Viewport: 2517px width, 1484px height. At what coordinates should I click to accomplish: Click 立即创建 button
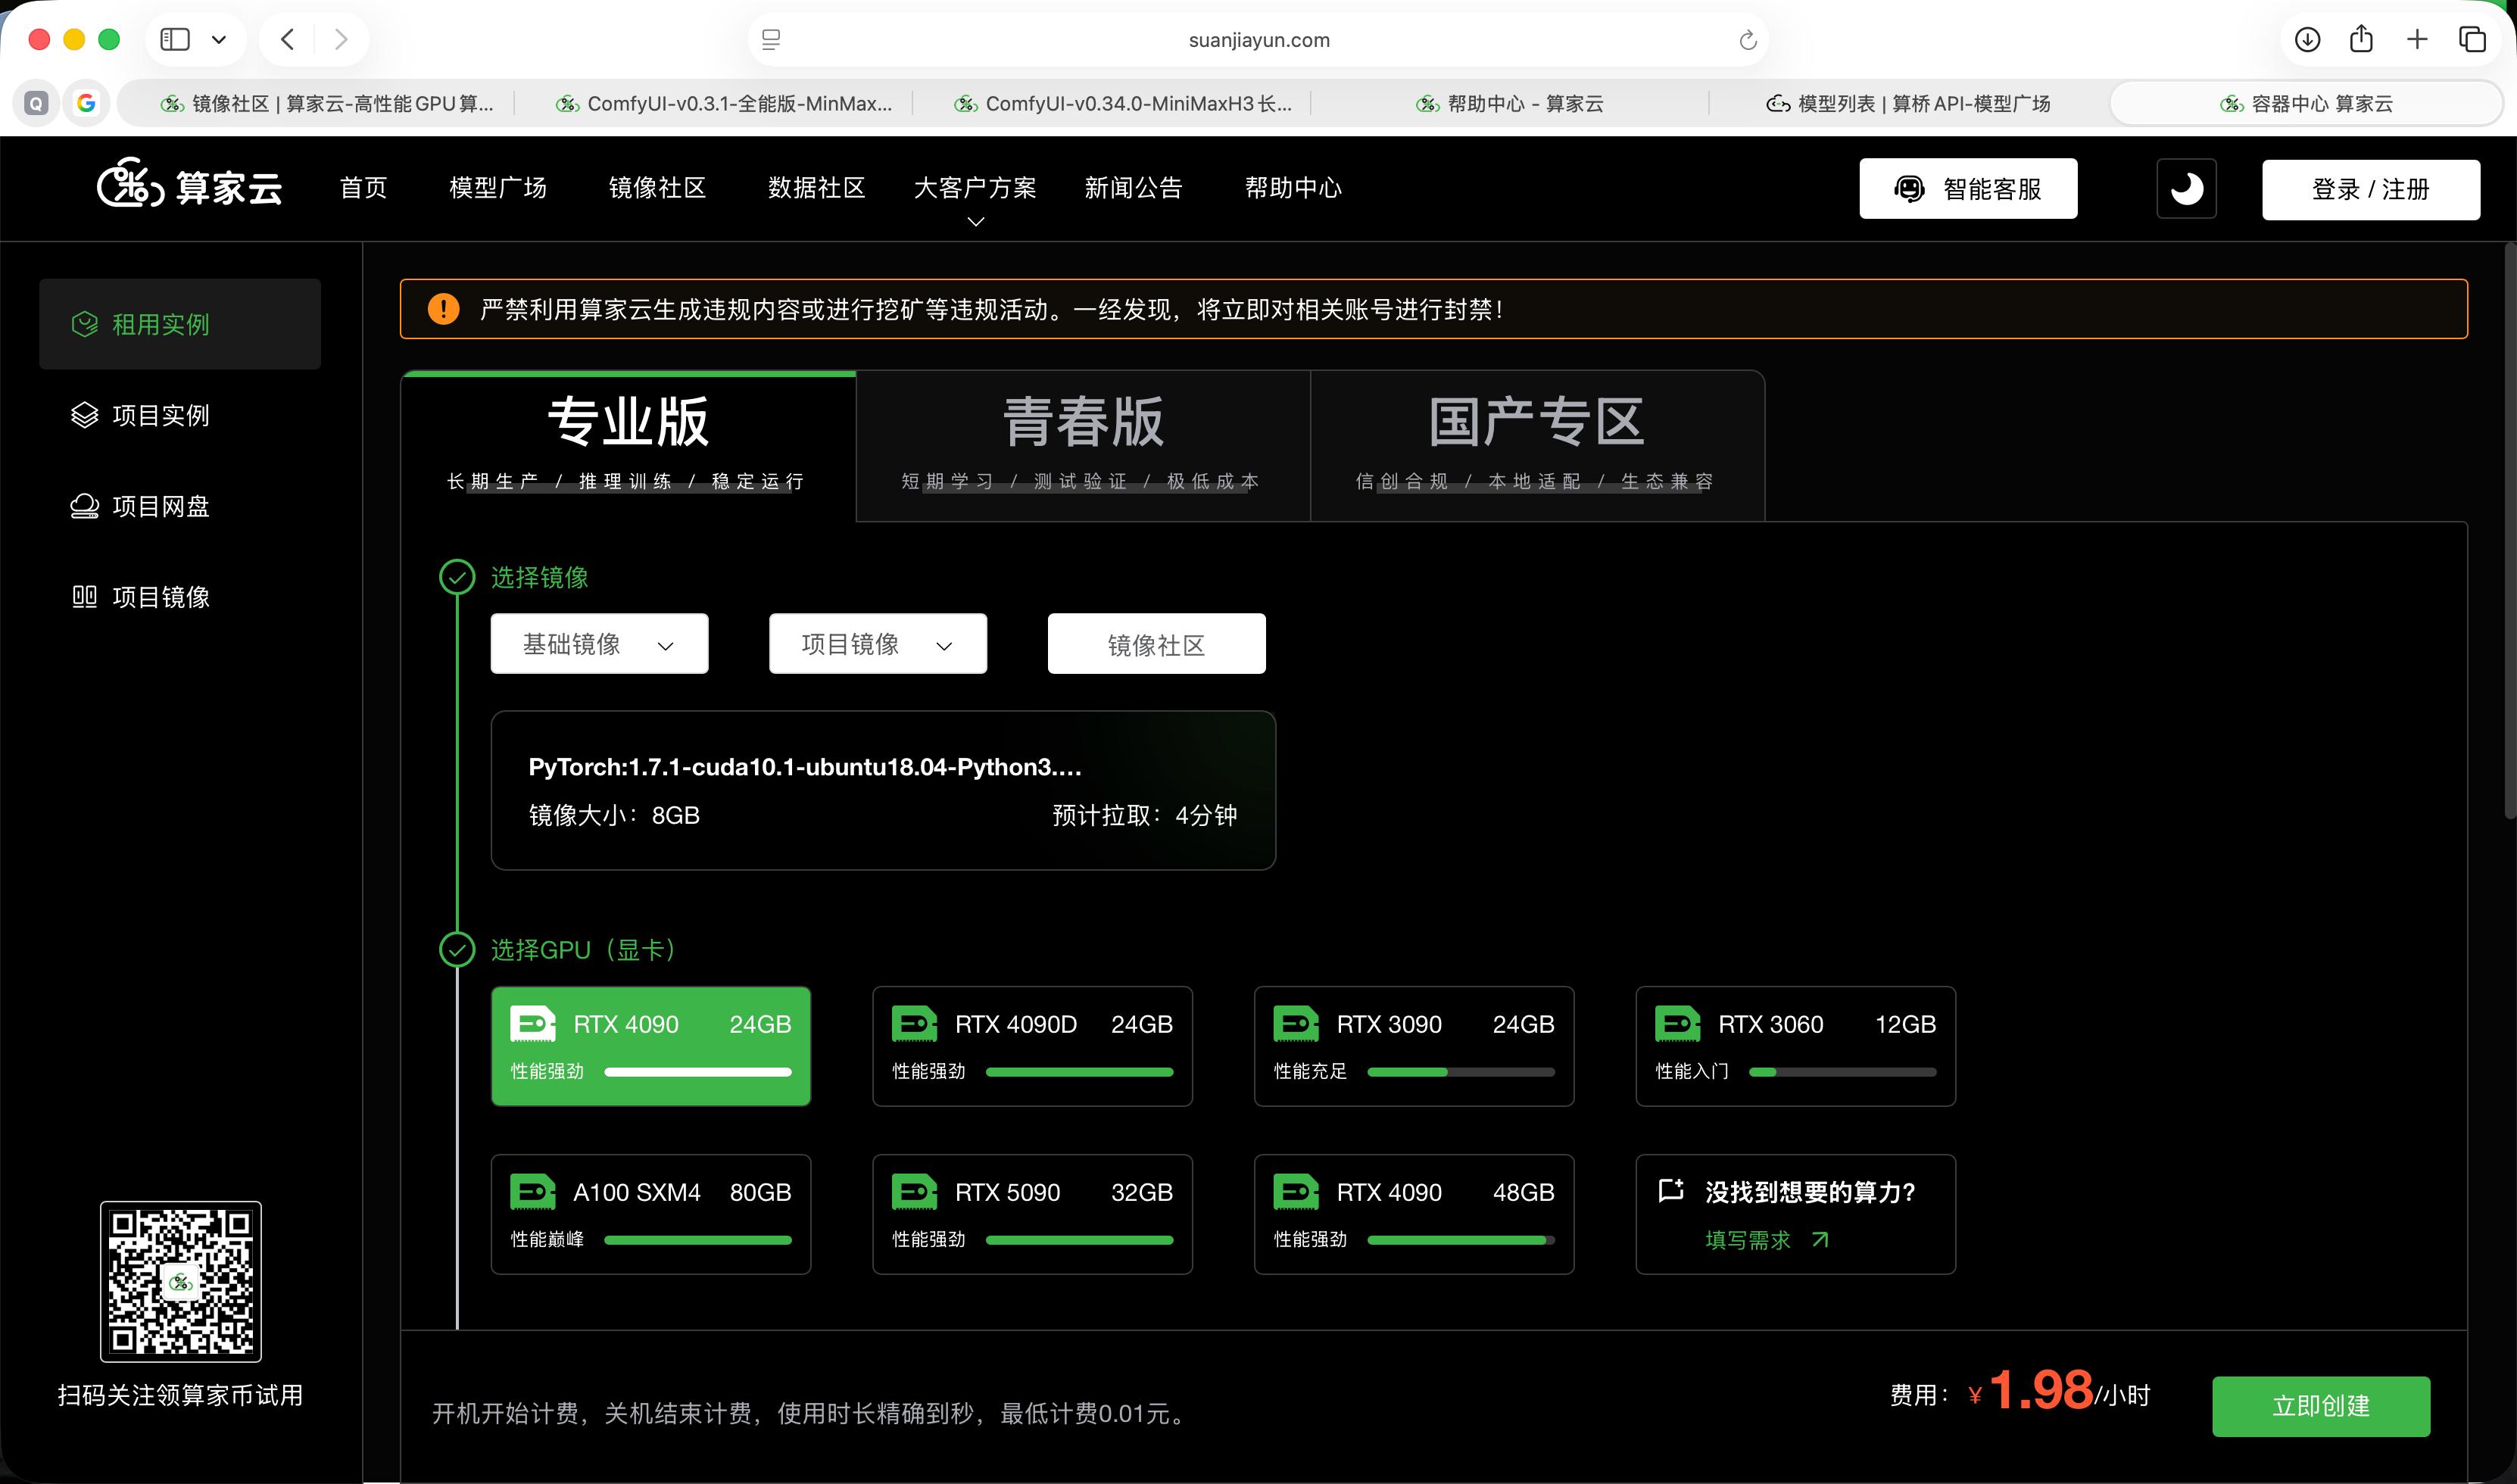2321,1406
